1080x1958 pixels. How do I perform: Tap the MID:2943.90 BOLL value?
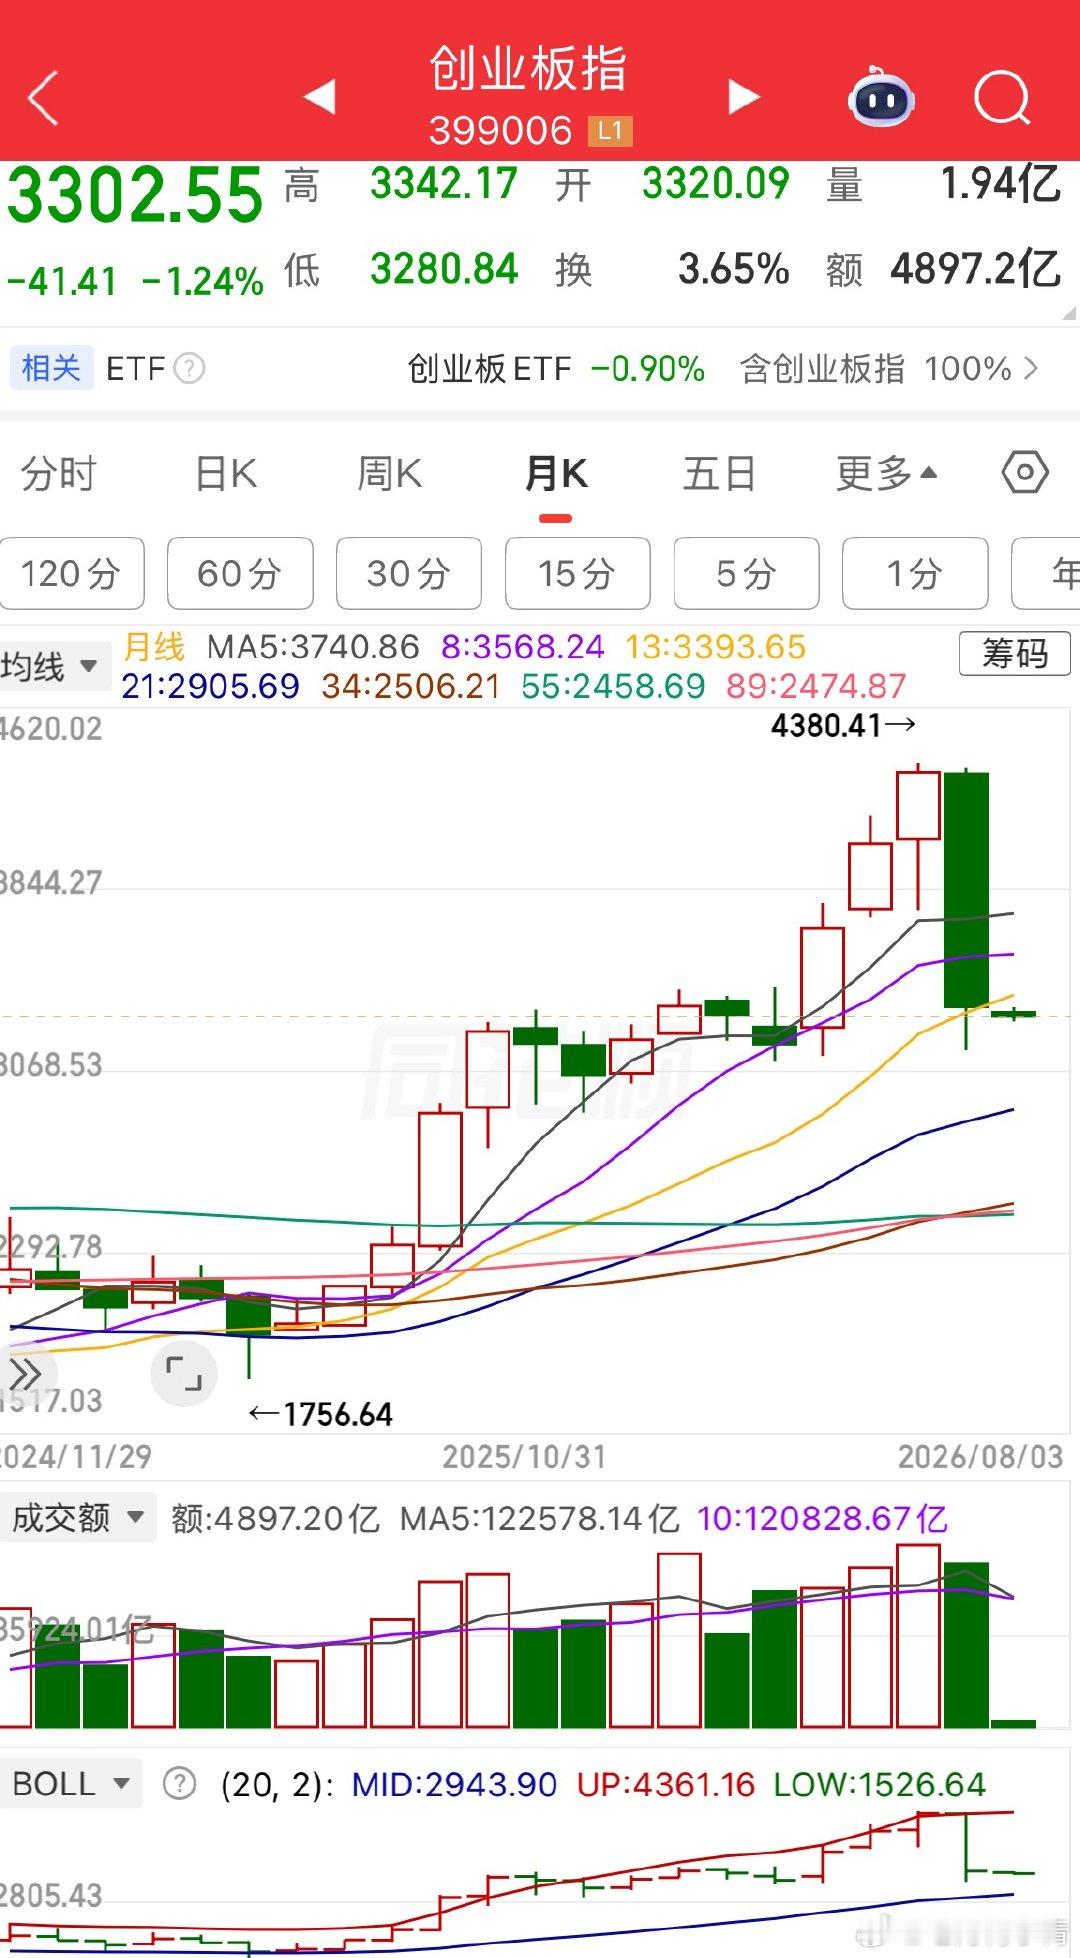pyautogui.click(x=454, y=1784)
